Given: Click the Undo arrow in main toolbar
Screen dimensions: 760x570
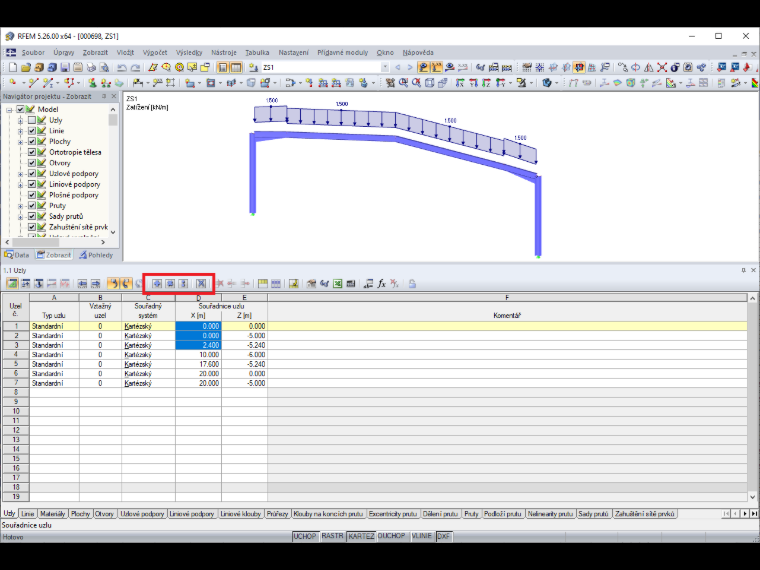Looking at the screenshot, I should pos(122,67).
